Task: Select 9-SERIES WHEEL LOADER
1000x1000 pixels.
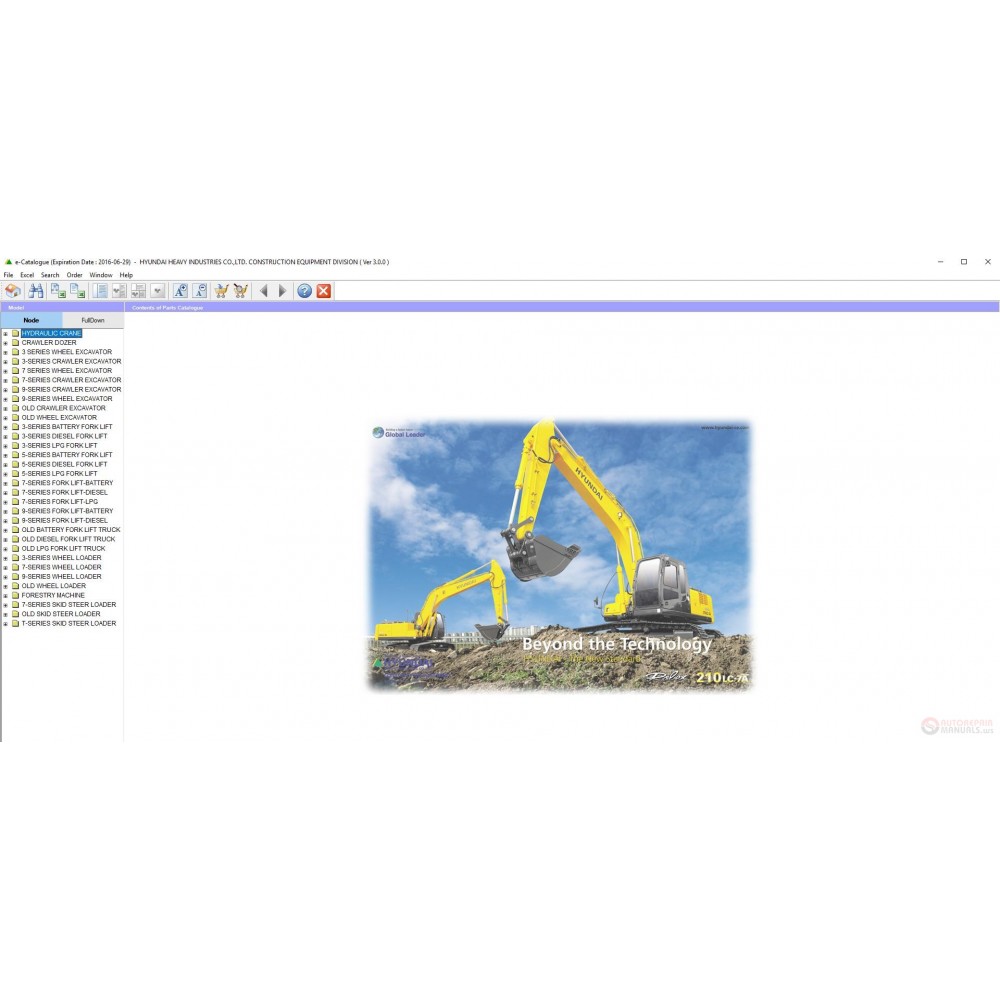Action: pos(61,577)
